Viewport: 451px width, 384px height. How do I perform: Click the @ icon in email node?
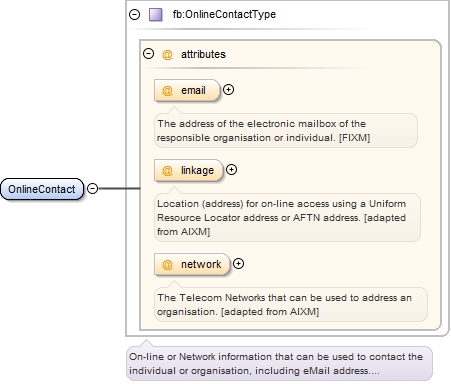point(167,90)
